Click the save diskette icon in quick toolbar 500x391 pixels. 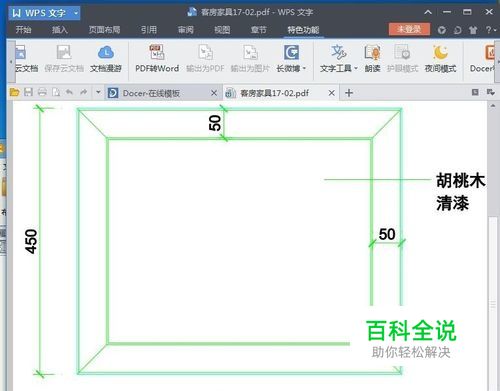(x=28, y=92)
